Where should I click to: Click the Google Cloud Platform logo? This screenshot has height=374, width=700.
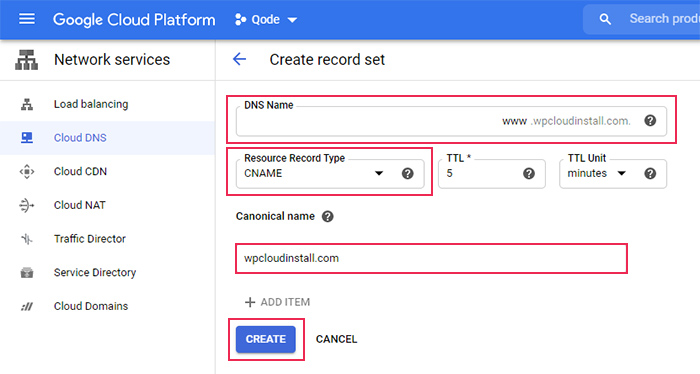[134, 20]
